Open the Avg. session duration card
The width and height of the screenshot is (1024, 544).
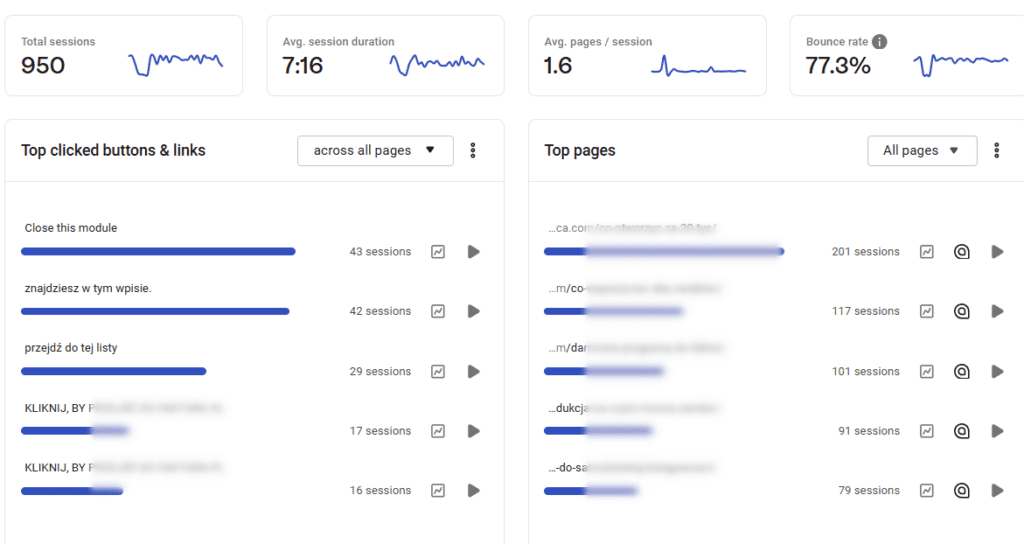[385, 56]
